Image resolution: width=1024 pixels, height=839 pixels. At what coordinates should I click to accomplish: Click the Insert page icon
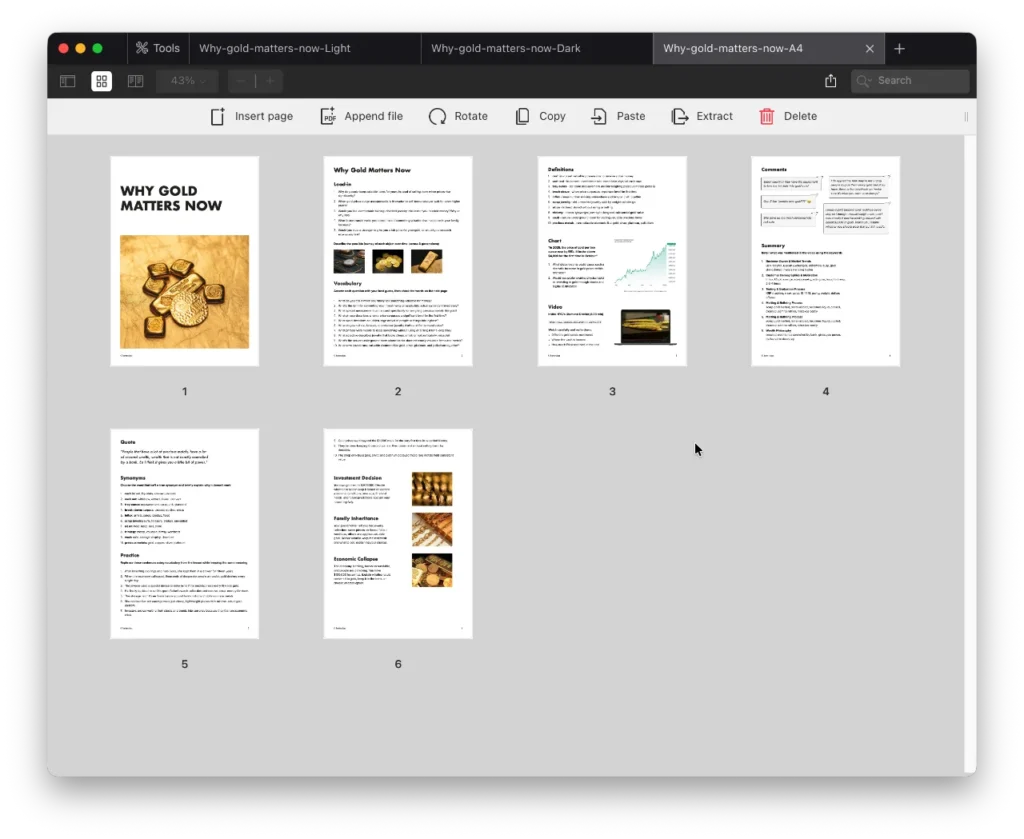tap(218, 116)
